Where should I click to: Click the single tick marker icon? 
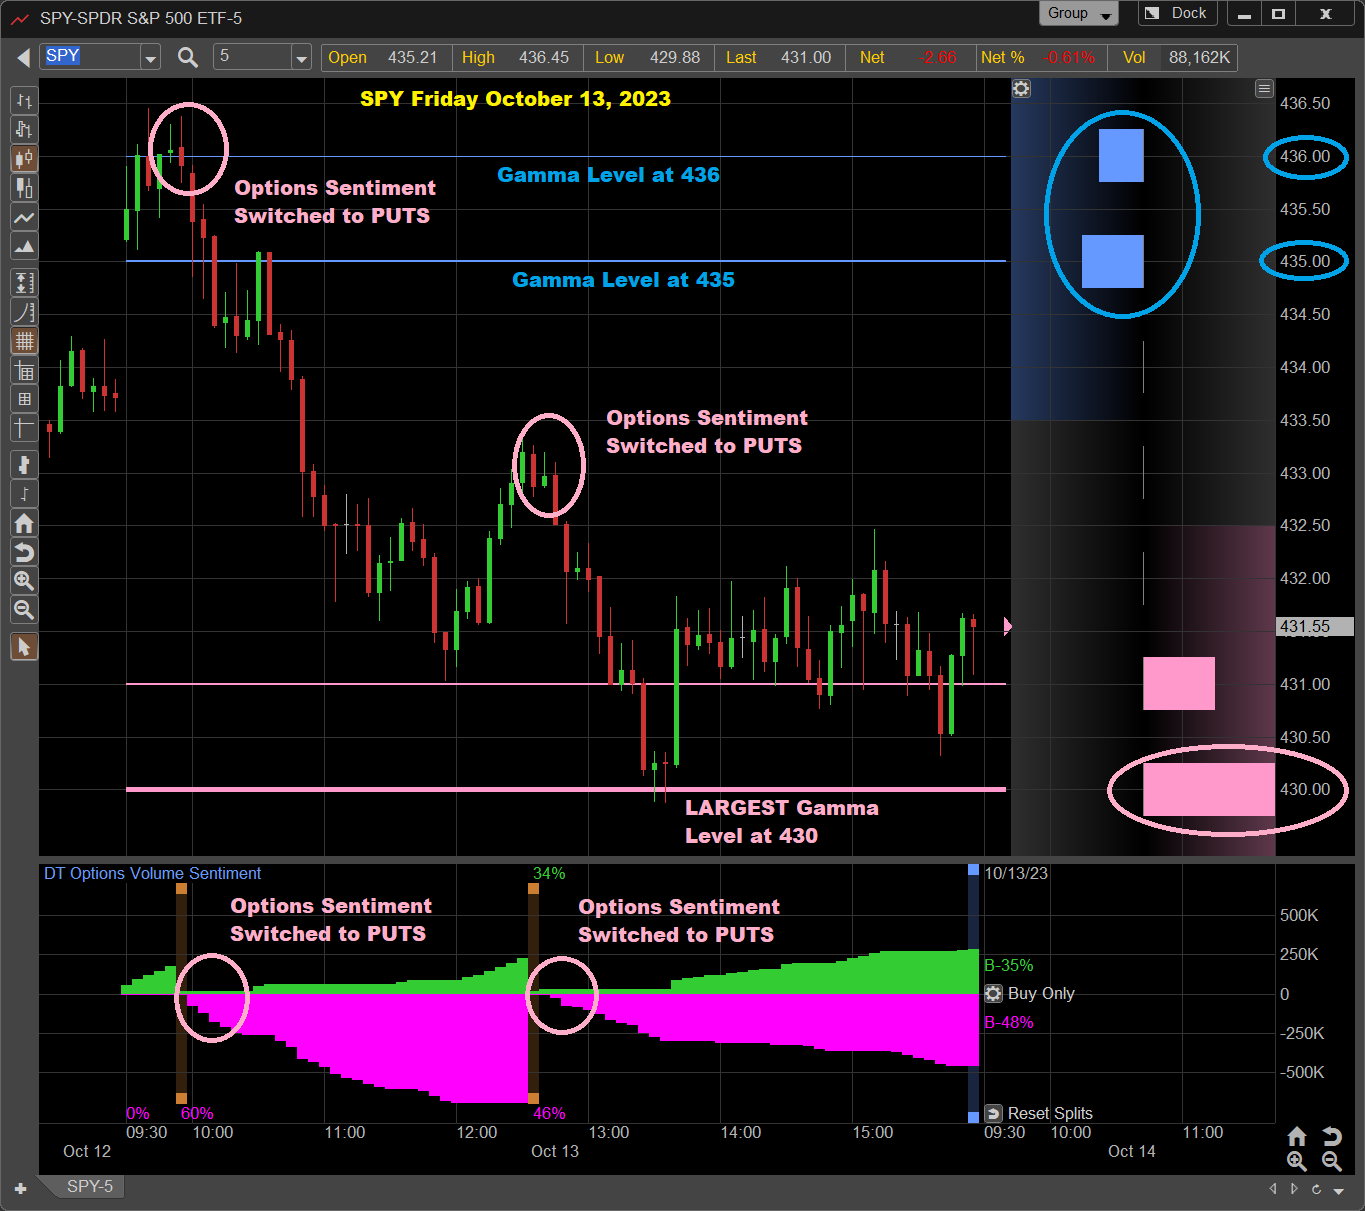pyautogui.click(x=24, y=494)
